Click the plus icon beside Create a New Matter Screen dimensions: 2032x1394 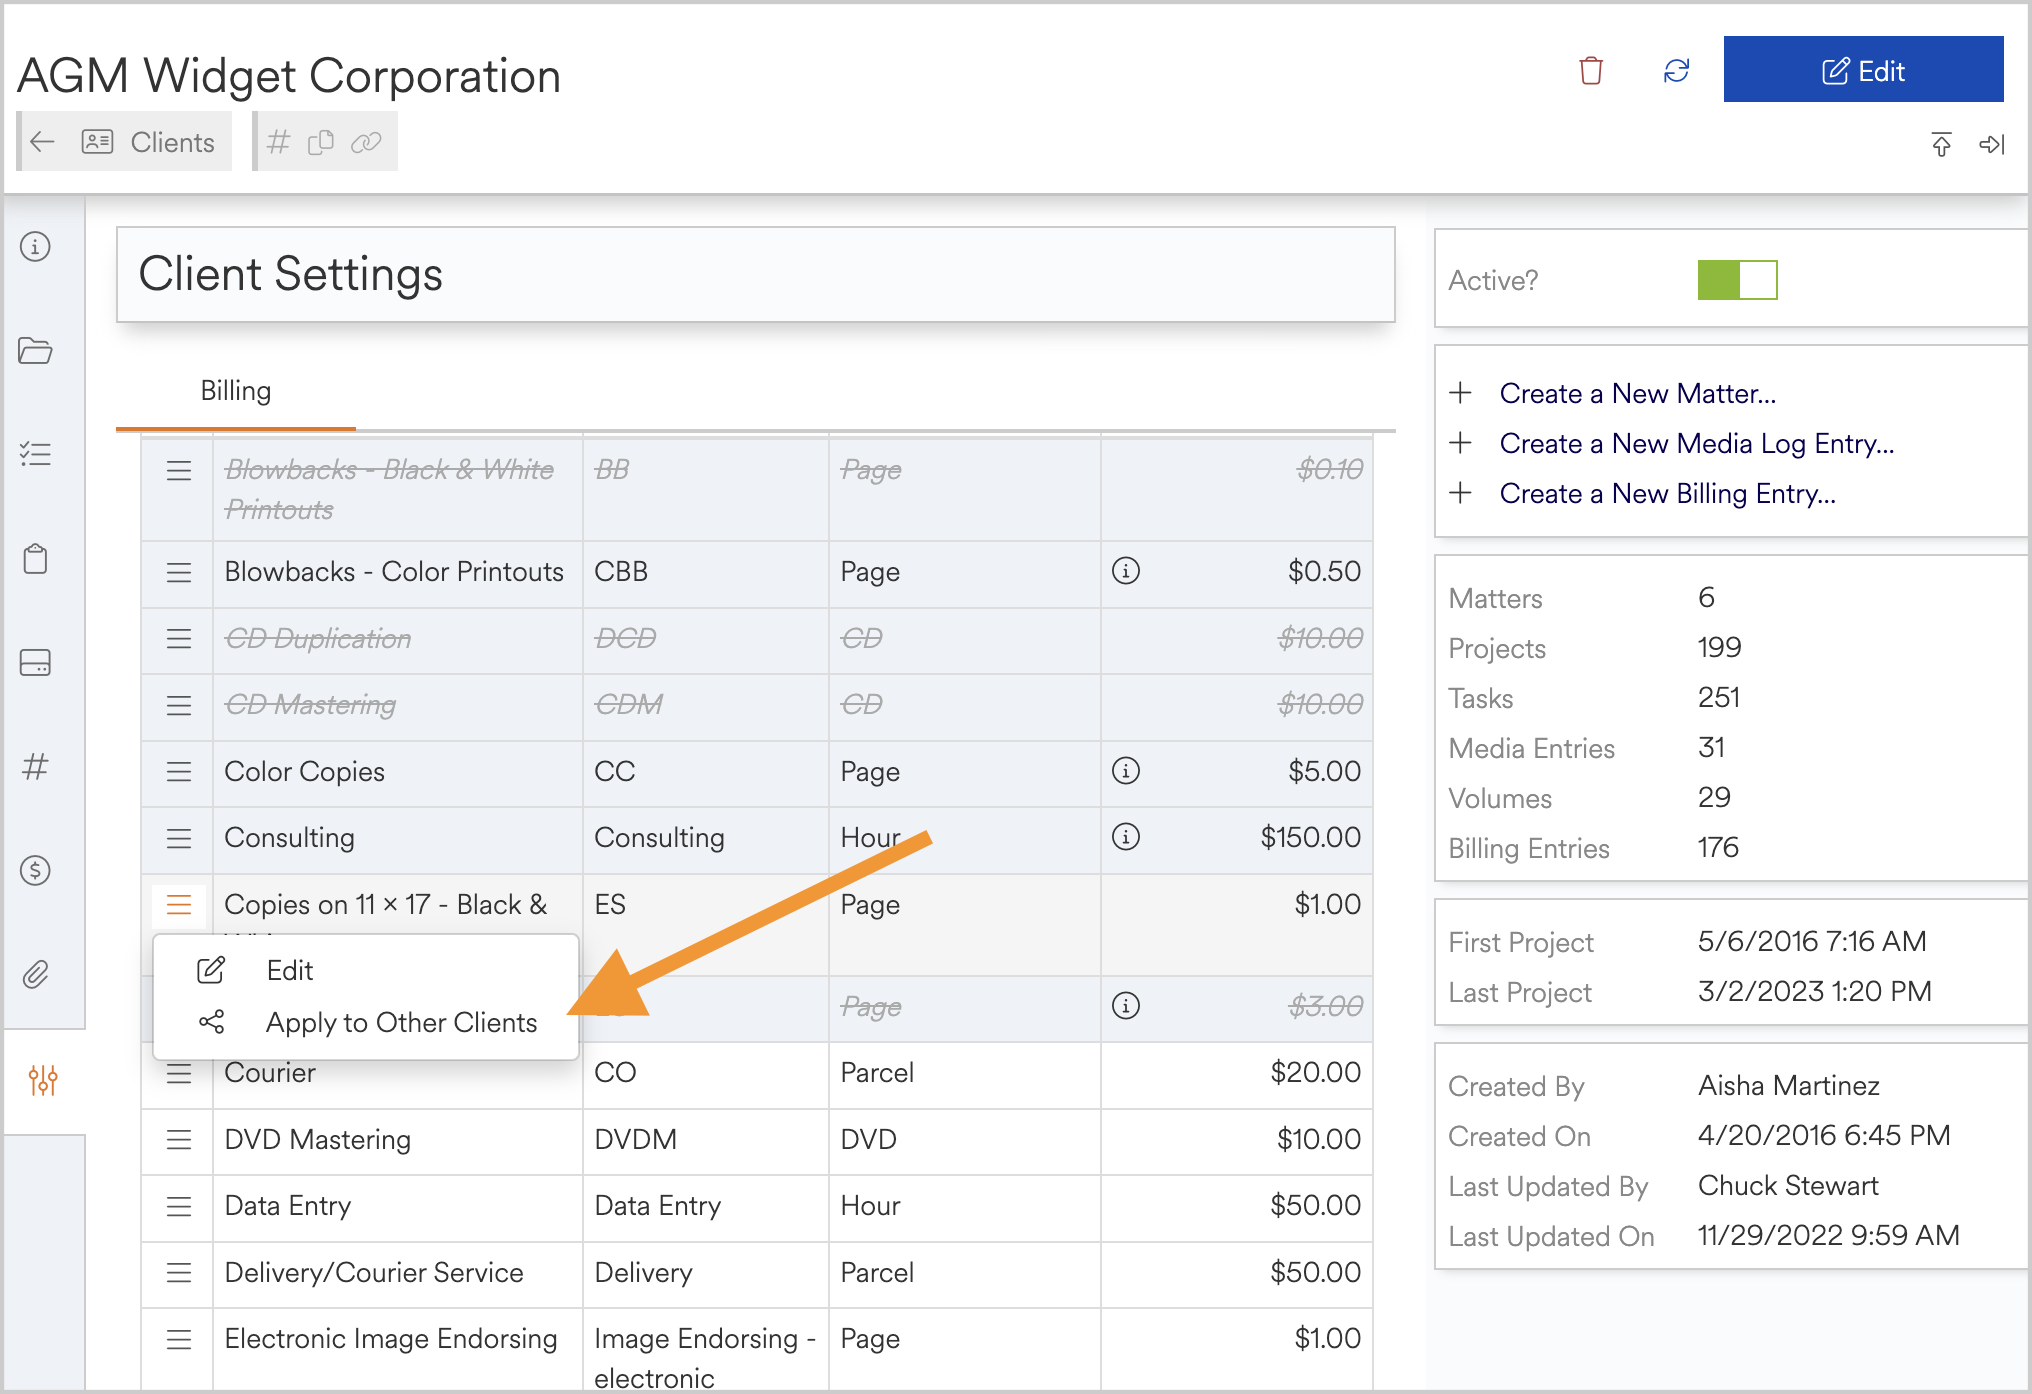coord(1460,392)
